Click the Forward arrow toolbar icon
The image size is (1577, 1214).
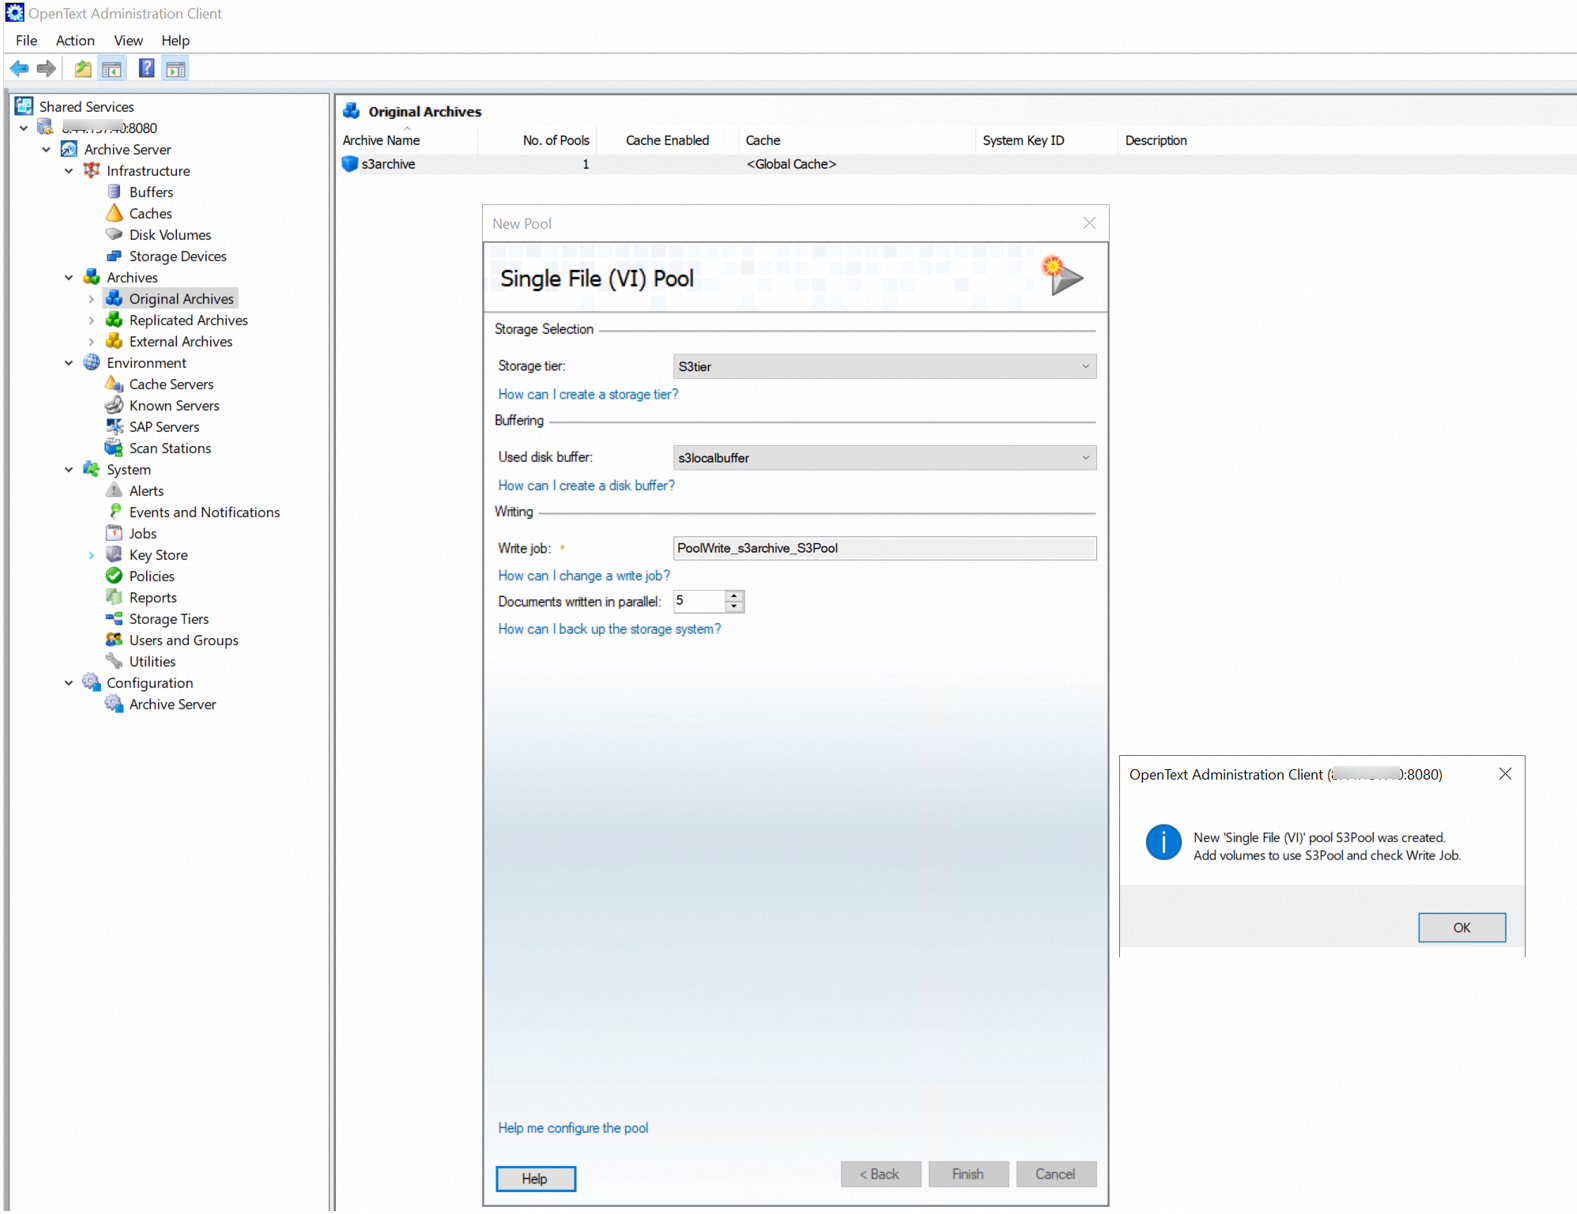coord(46,69)
